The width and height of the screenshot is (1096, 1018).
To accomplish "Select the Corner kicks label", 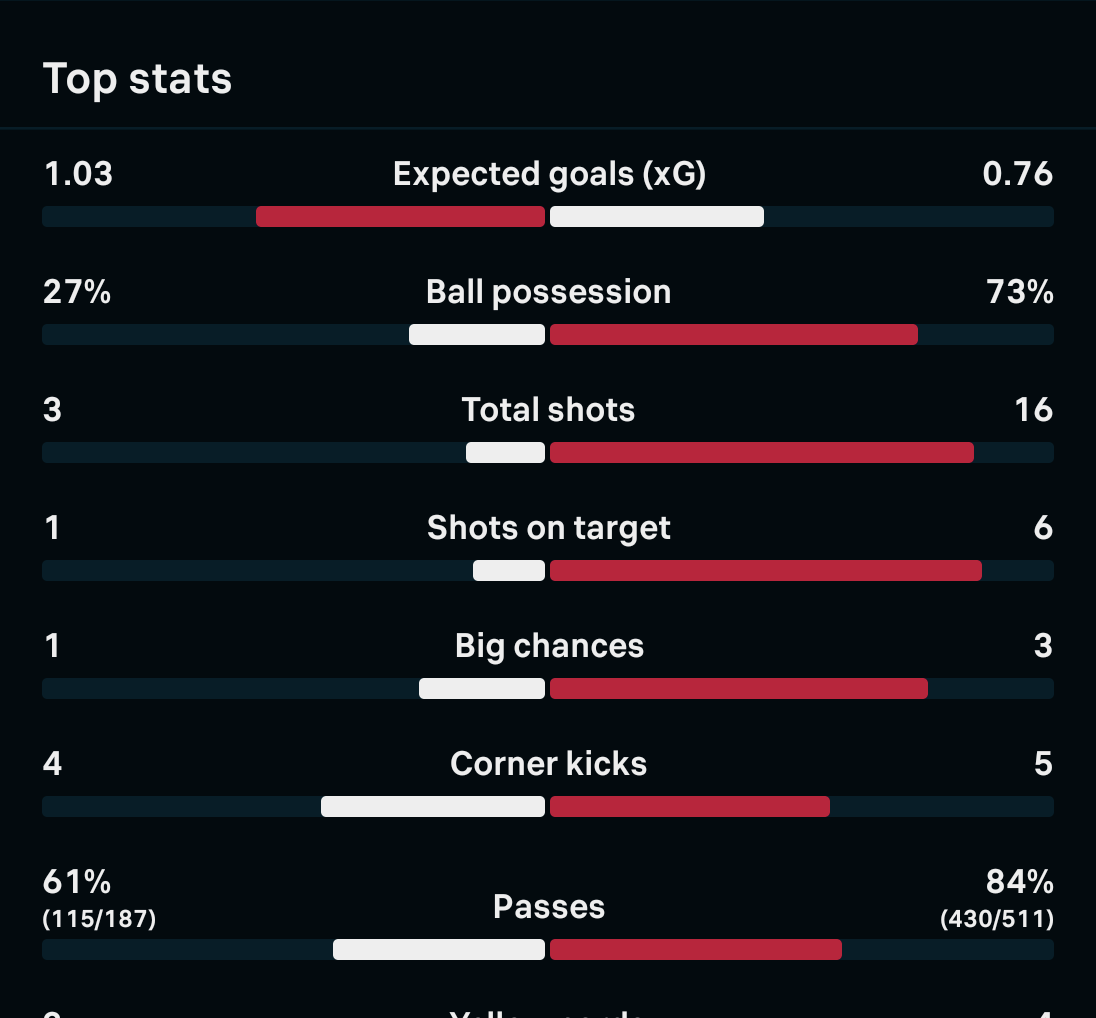I will point(548,764).
